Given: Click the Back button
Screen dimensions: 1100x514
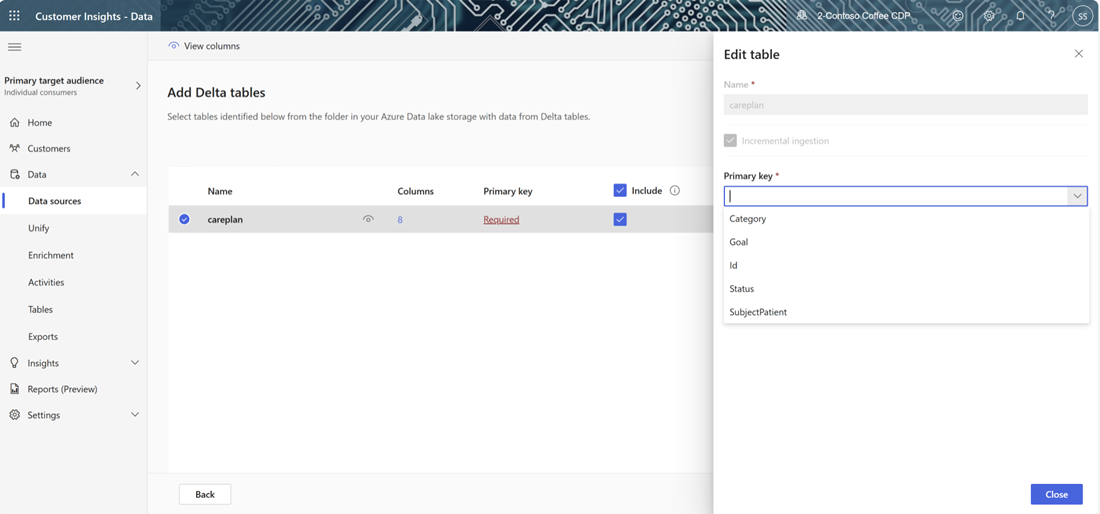Looking at the screenshot, I should [x=205, y=494].
